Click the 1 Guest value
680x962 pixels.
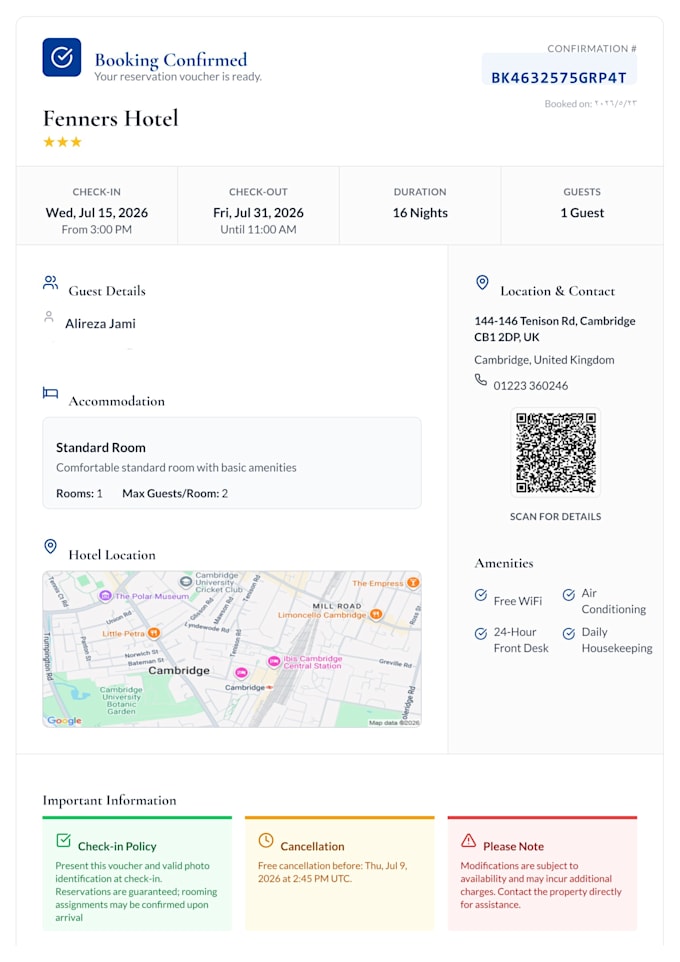click(x=582, y=212)
